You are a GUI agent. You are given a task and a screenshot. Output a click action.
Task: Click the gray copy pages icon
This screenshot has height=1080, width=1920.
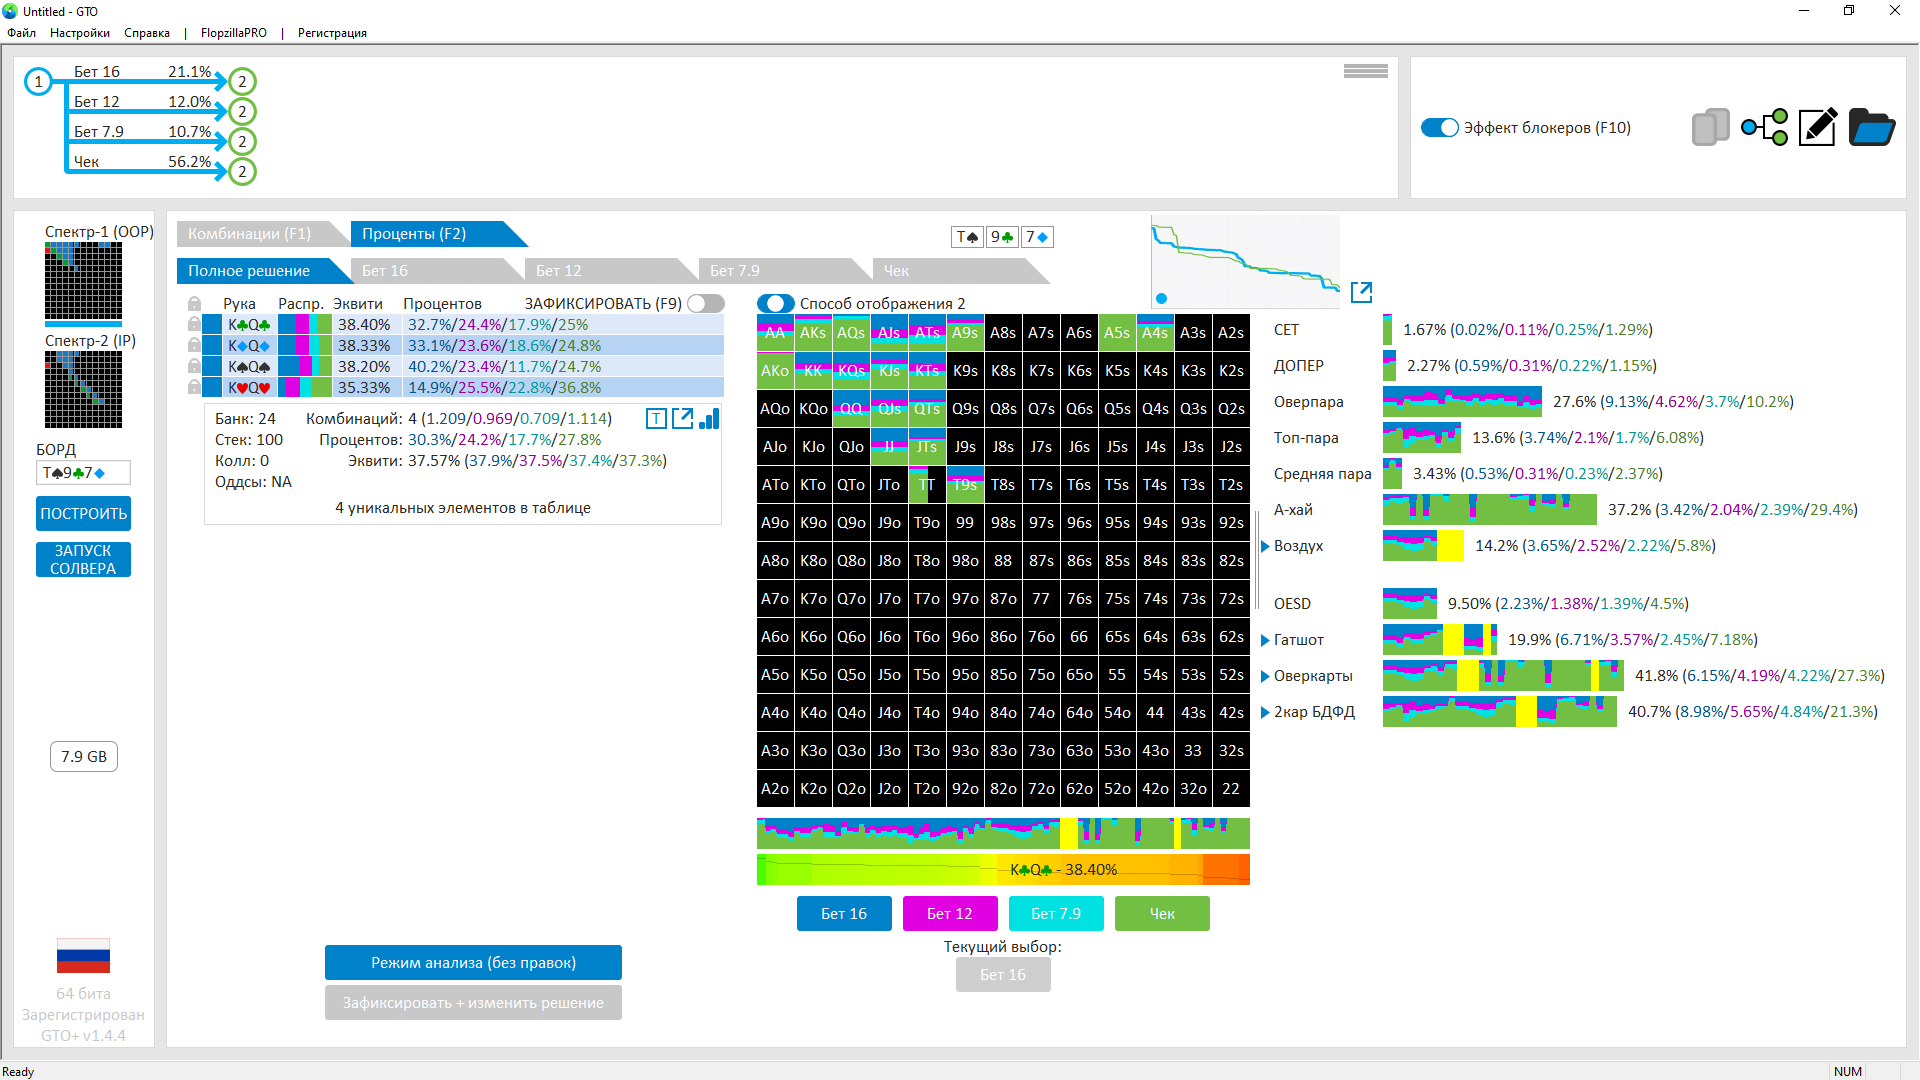click(x=1710, y=127)
